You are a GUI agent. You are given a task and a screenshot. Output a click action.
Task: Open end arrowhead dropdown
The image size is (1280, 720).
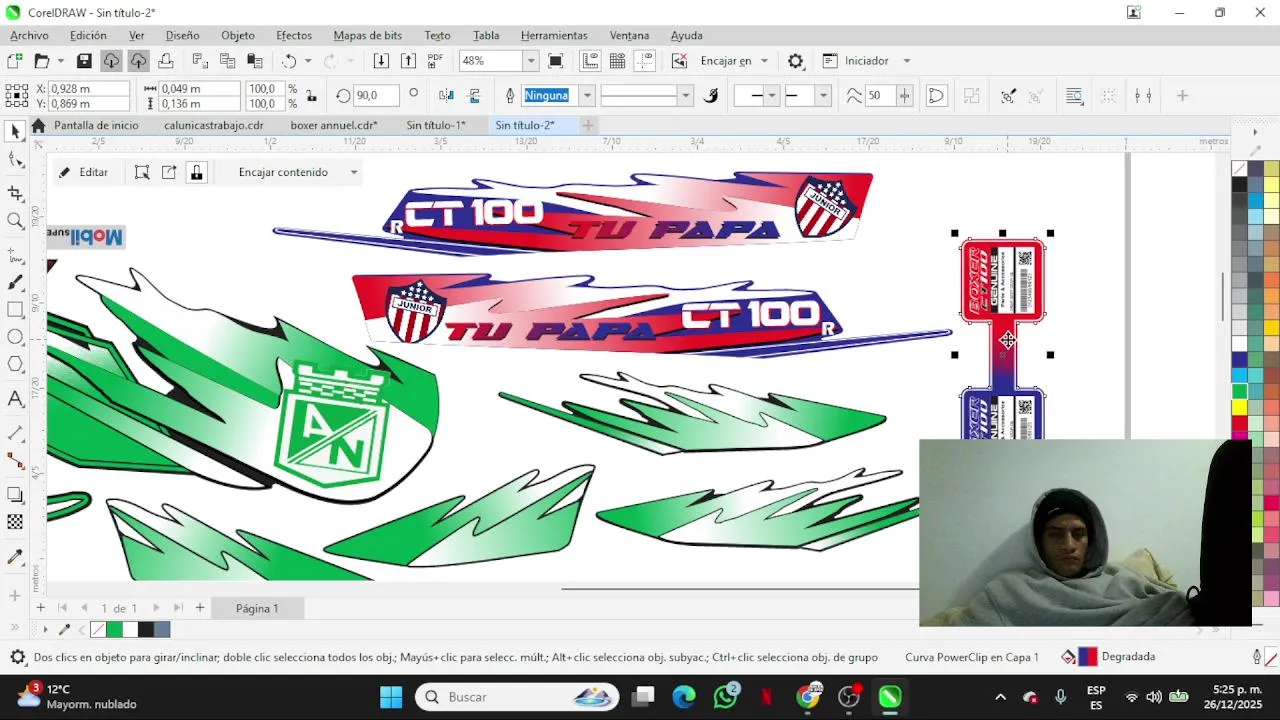823,96
